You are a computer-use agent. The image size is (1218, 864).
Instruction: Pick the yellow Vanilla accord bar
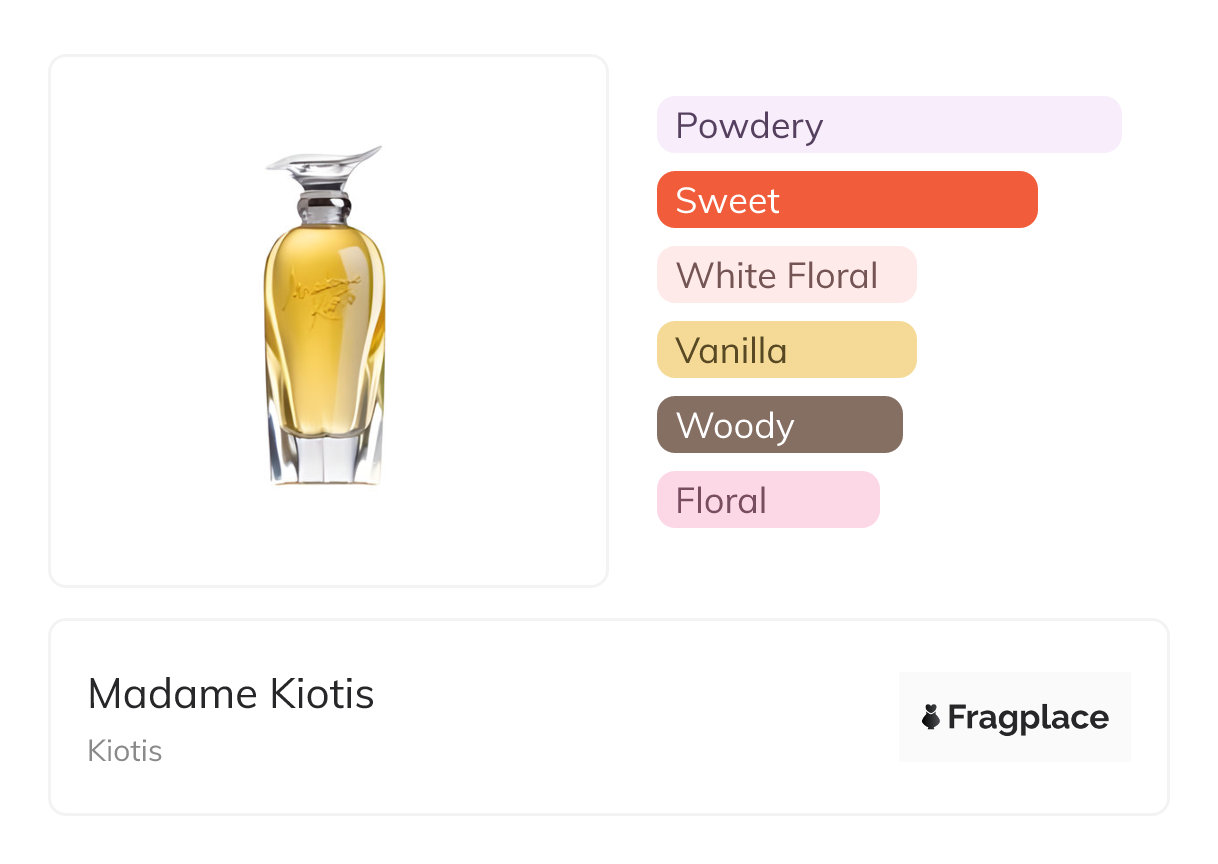click(786, 350)
